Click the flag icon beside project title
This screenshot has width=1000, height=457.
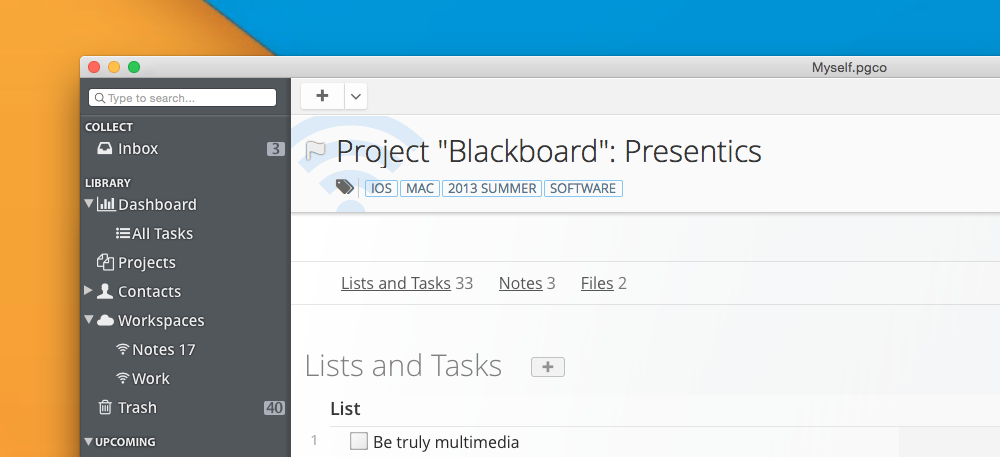316,150
